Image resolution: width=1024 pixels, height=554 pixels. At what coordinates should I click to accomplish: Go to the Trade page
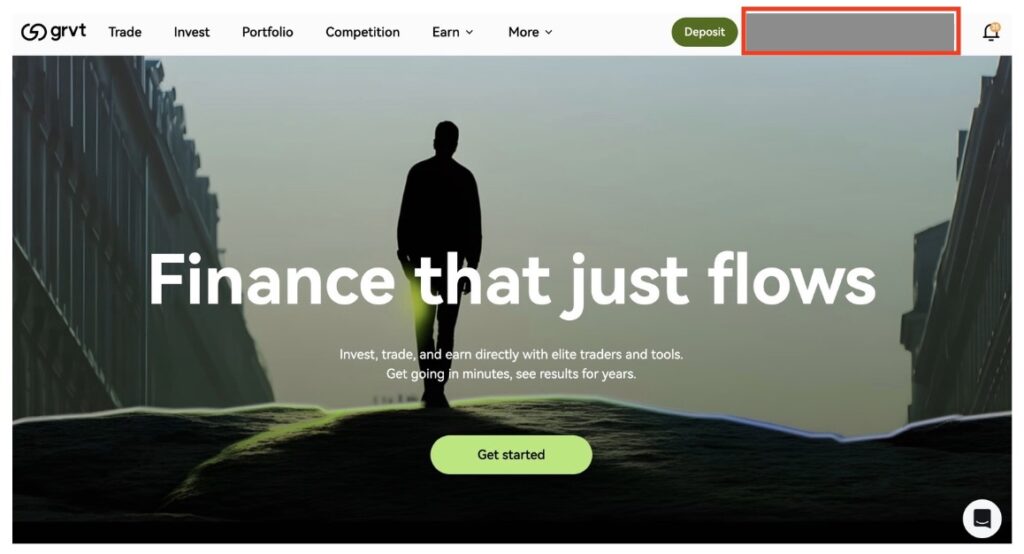(125, 32)
